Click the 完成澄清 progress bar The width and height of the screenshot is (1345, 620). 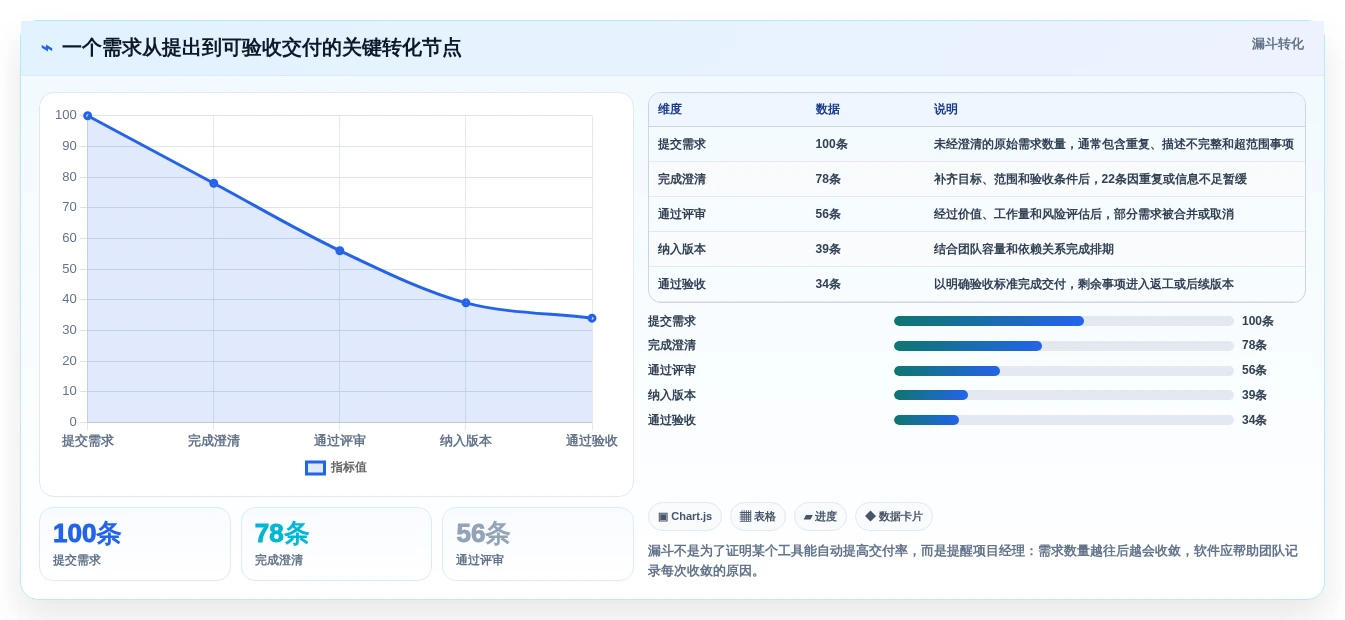pos(1064,346)
